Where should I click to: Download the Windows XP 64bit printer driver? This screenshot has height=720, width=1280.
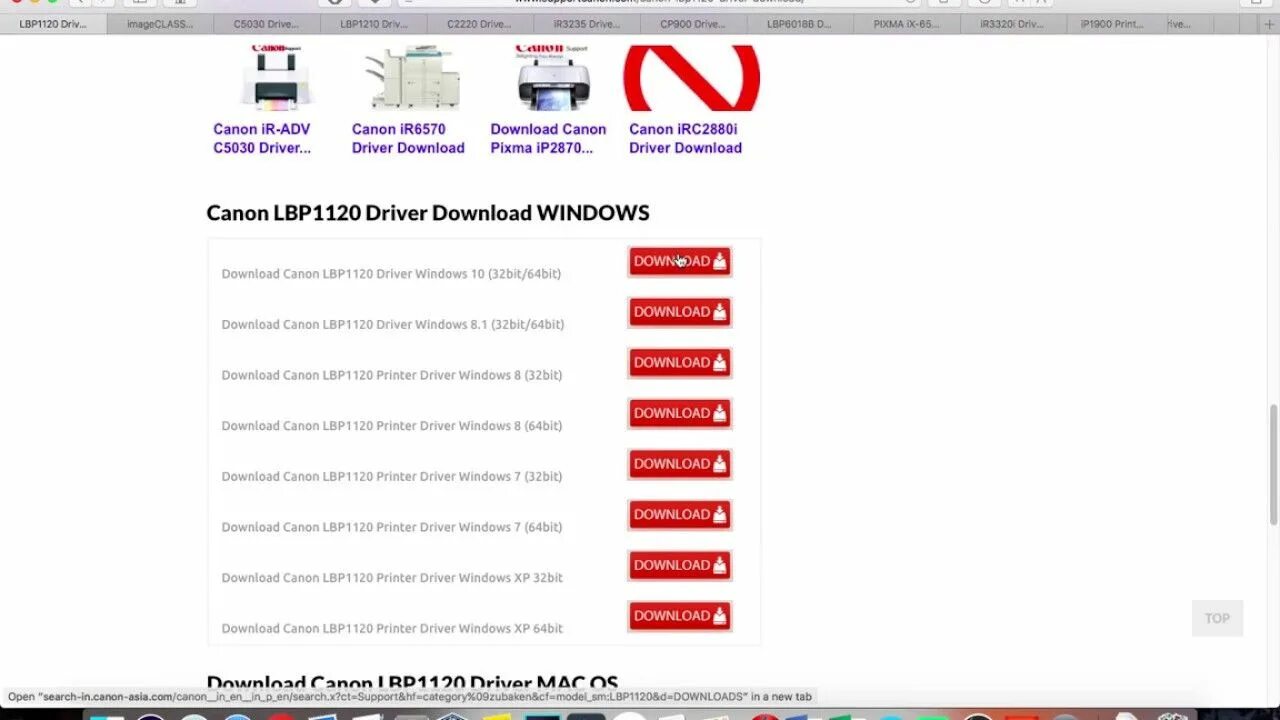(x=680, y=616)
